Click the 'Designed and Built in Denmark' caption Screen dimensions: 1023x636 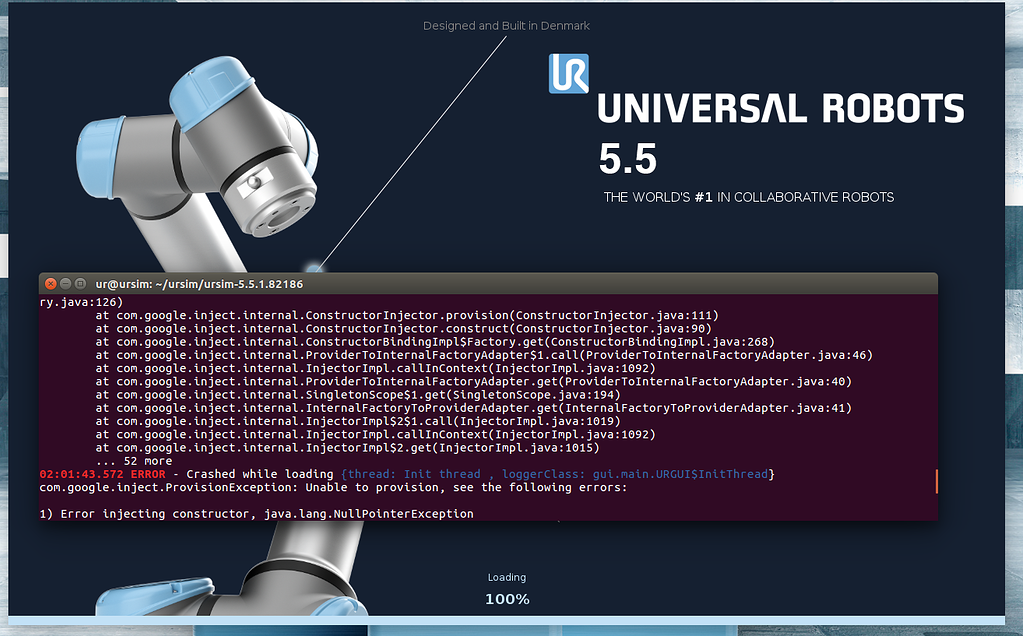(x=506, y=25)
